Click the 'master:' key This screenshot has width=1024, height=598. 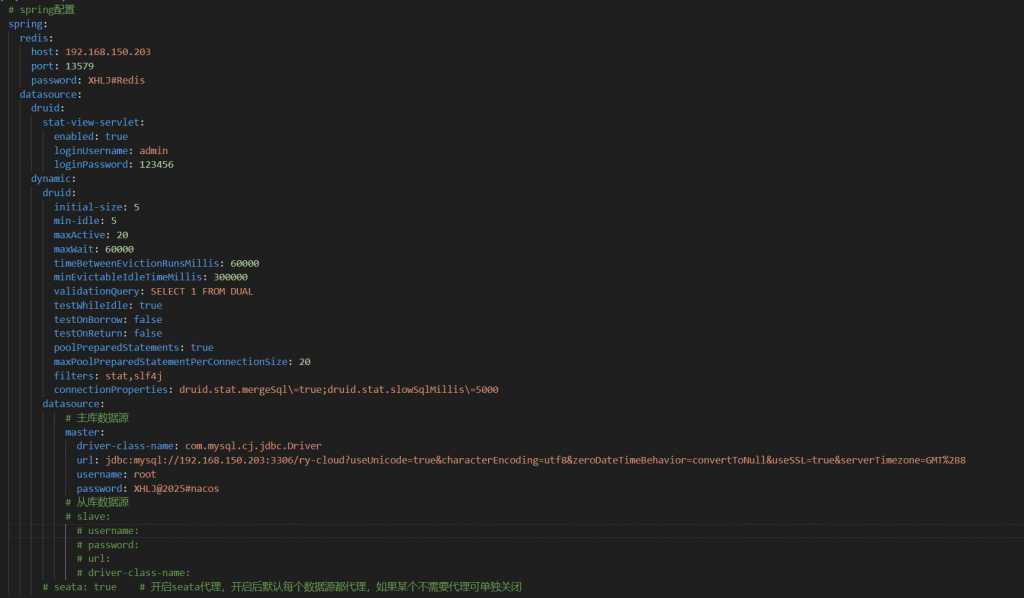pyautogui.click(x=85, y=432)
